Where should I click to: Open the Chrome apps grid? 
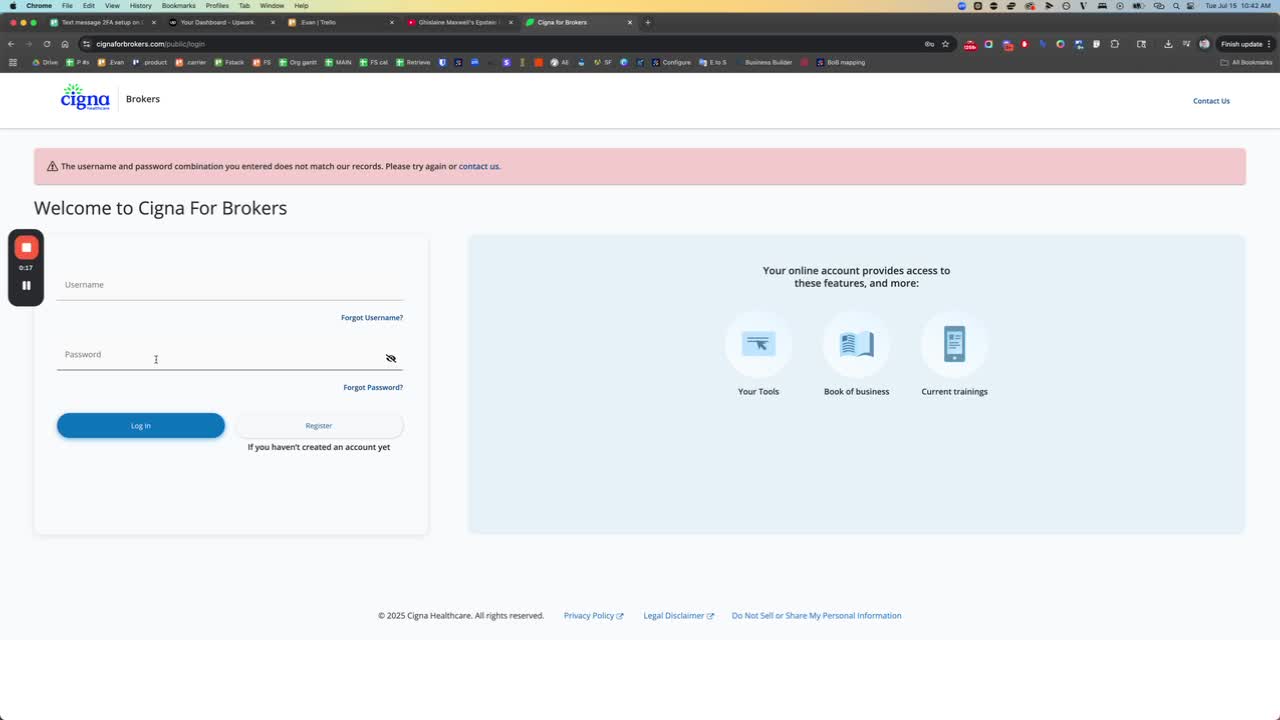(12, 62)
